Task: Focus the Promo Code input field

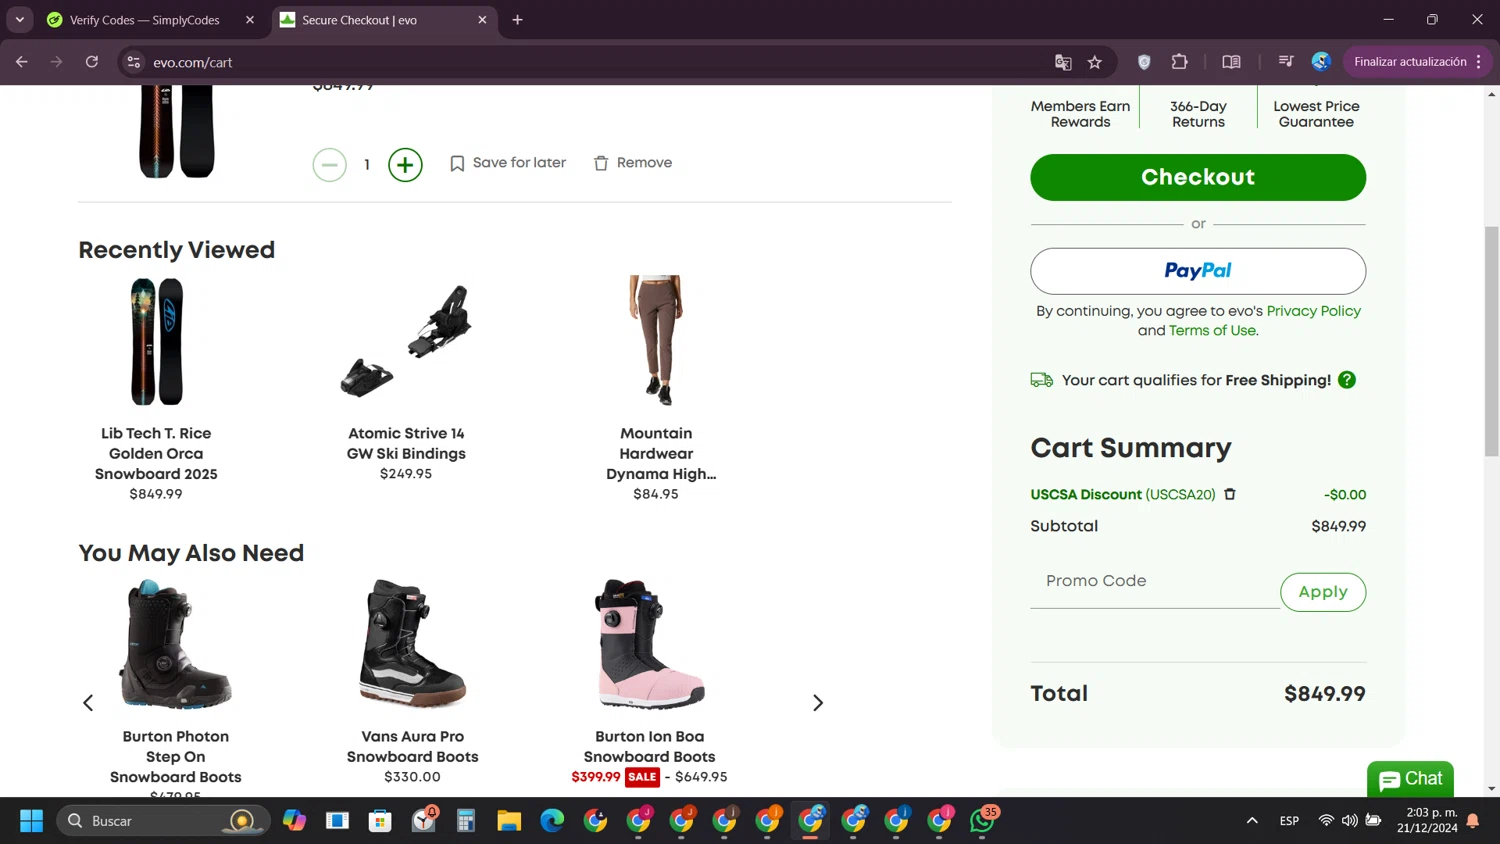Action: (1155, 581)
